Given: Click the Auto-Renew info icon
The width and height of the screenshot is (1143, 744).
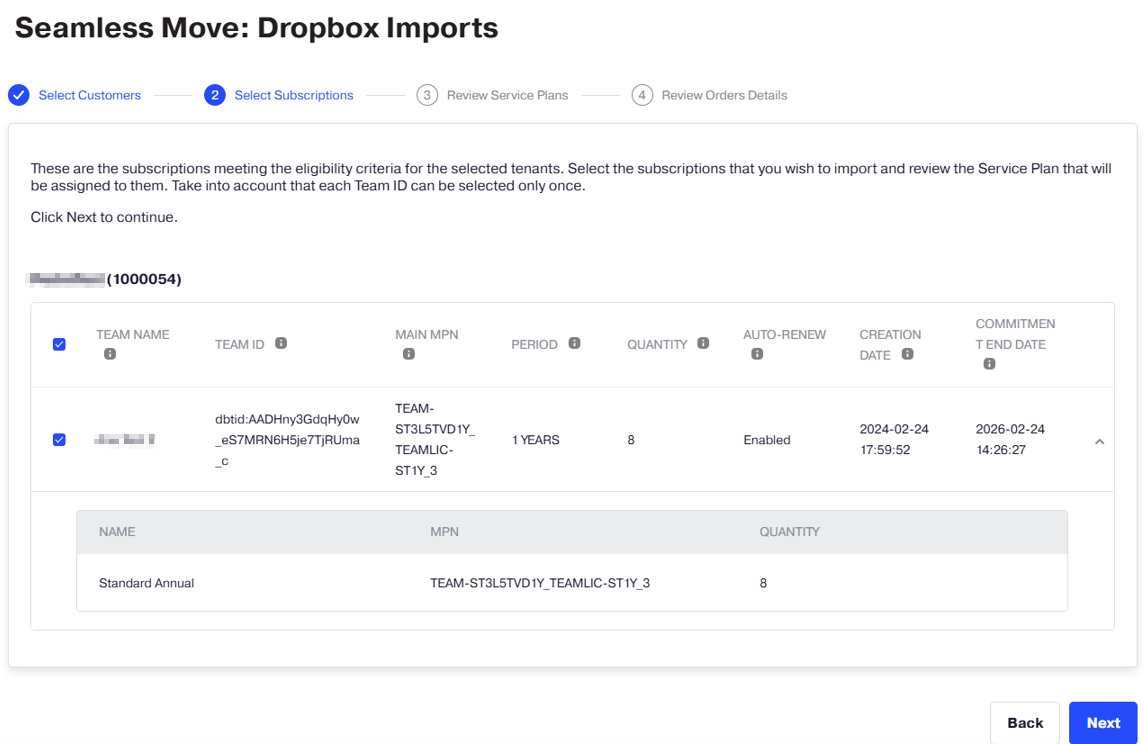Looking at the screenshot, I should coord(757,354).
